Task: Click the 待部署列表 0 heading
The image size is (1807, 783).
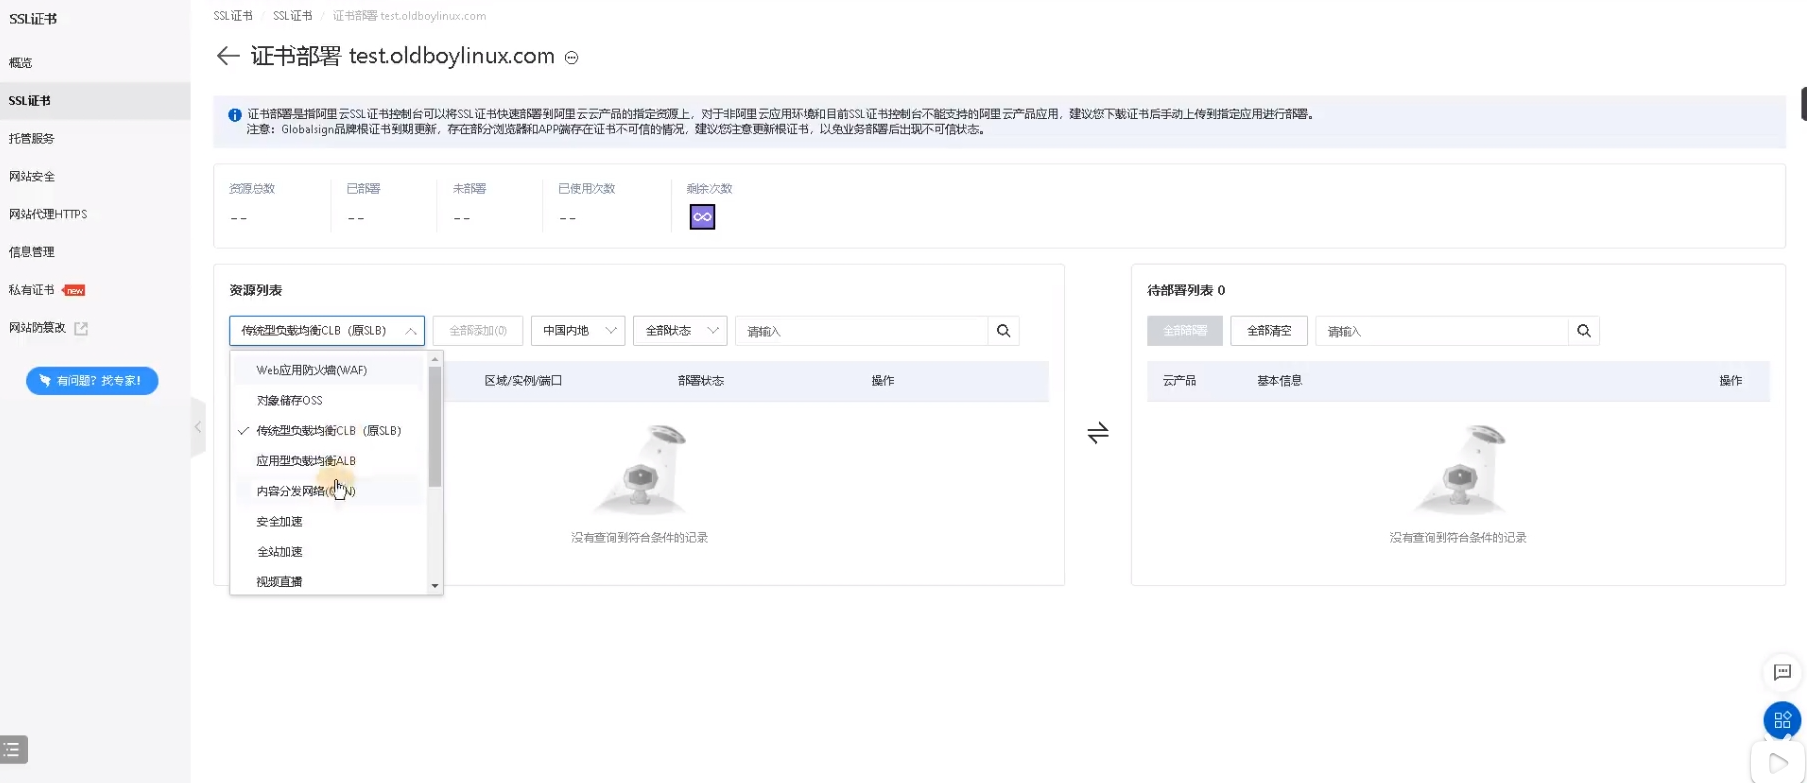Action: [x=1186, y=290]
